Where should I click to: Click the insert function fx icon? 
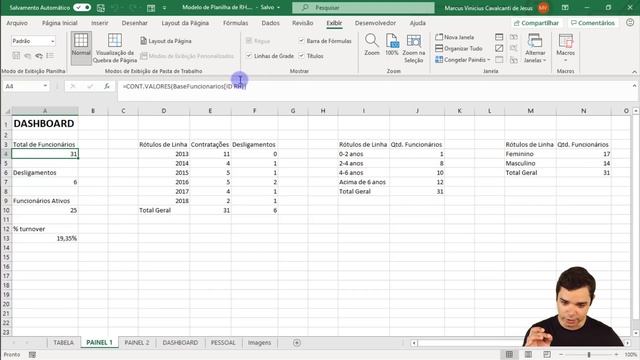pyautogui.click(x=107, y=86)
